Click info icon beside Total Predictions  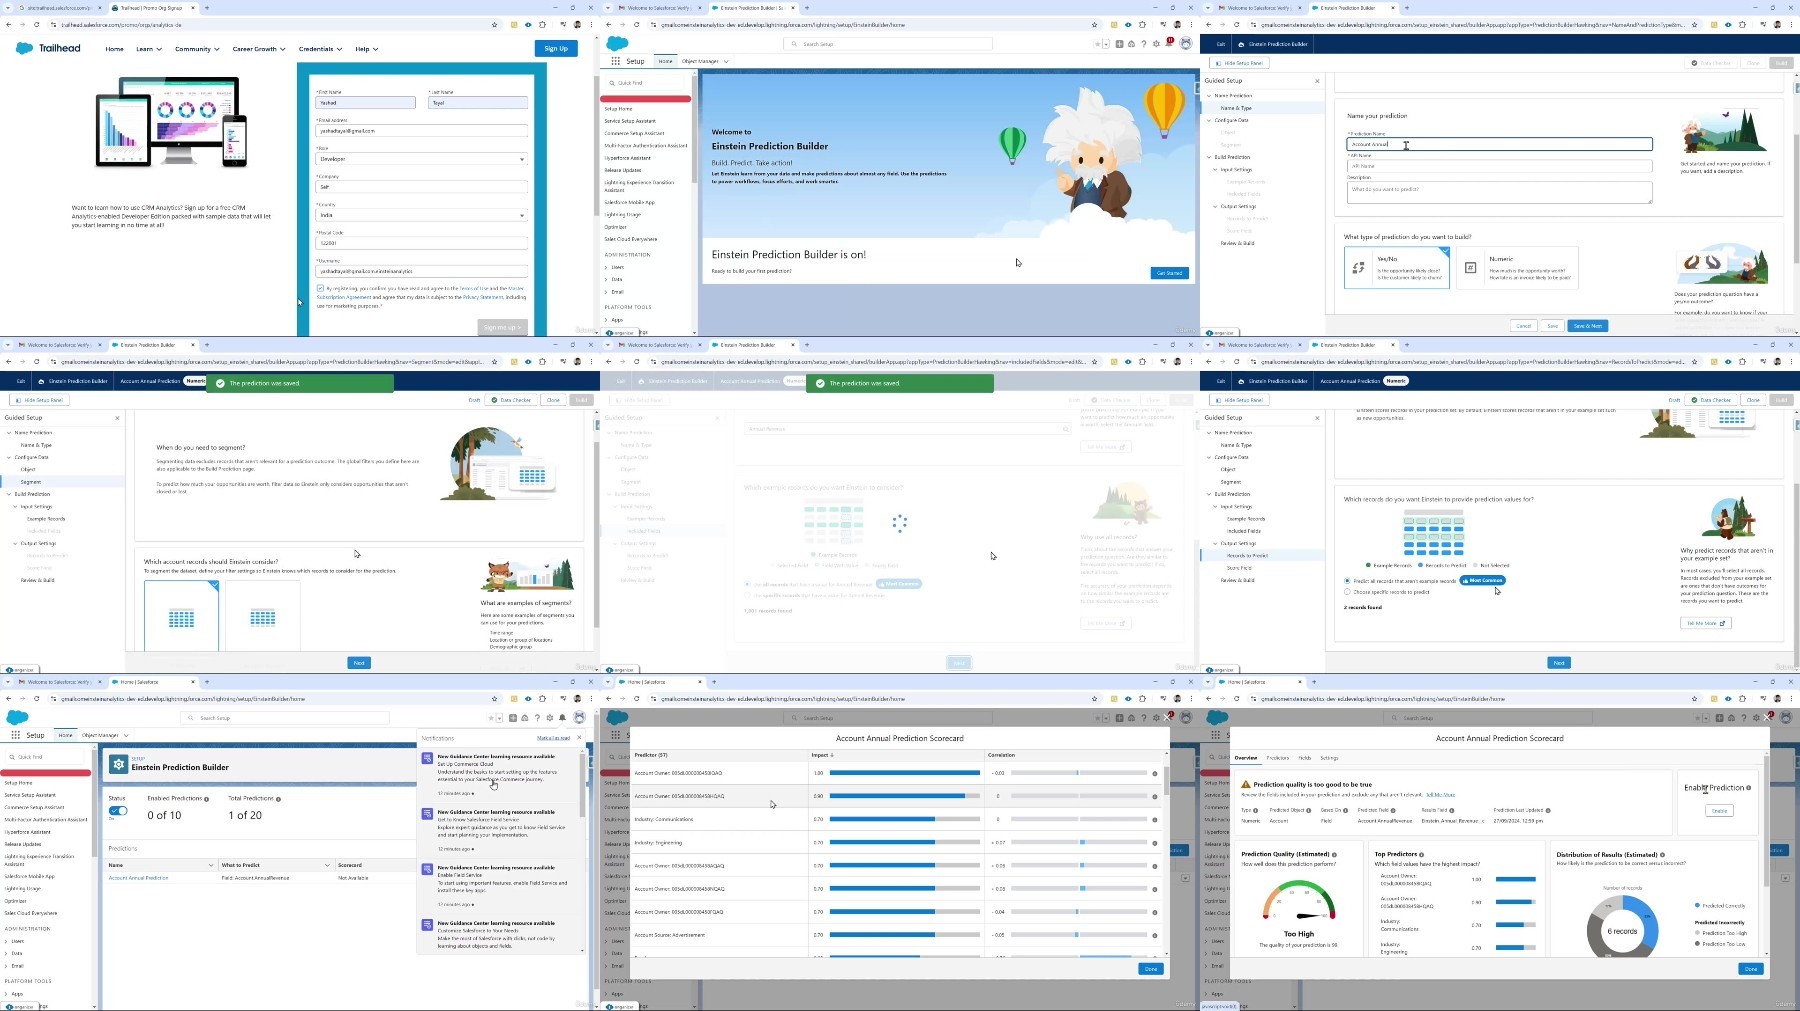(278, 799)
